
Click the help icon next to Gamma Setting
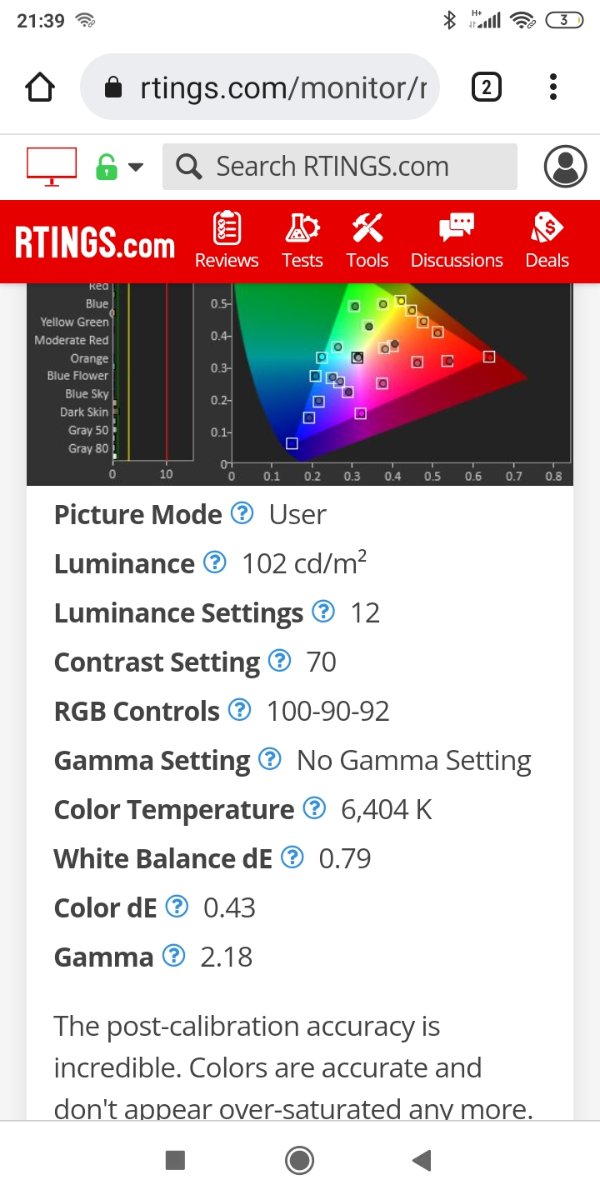point(270,760)
